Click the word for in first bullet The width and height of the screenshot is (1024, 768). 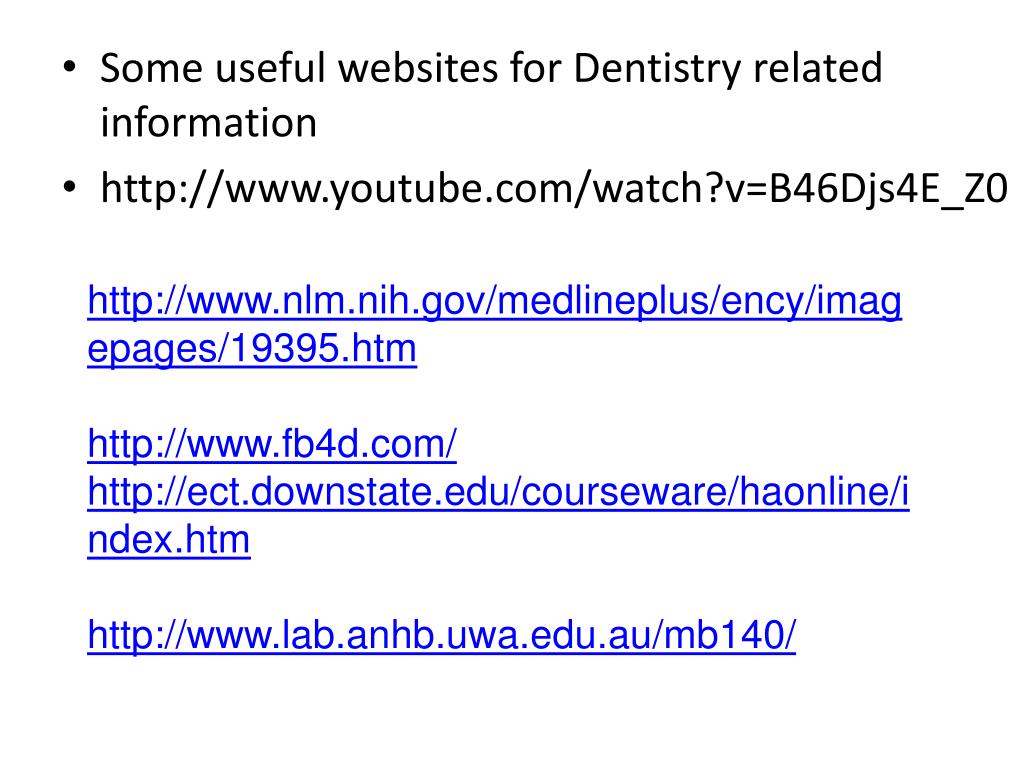[x=536, y=68]
